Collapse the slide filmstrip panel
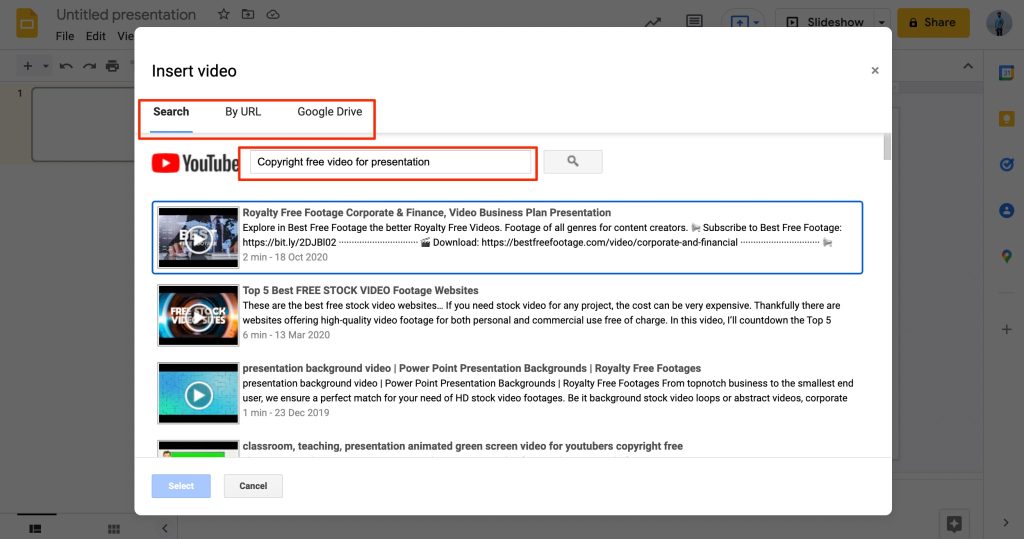This screenshot has width=1024, height=539. (165, 528)
